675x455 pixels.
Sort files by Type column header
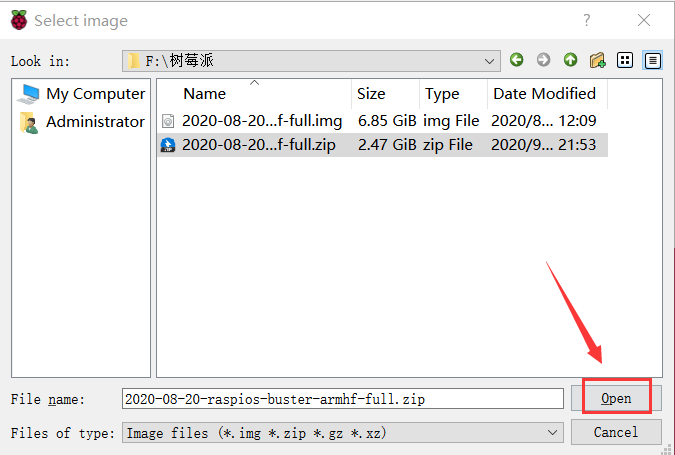pos(454,93)
